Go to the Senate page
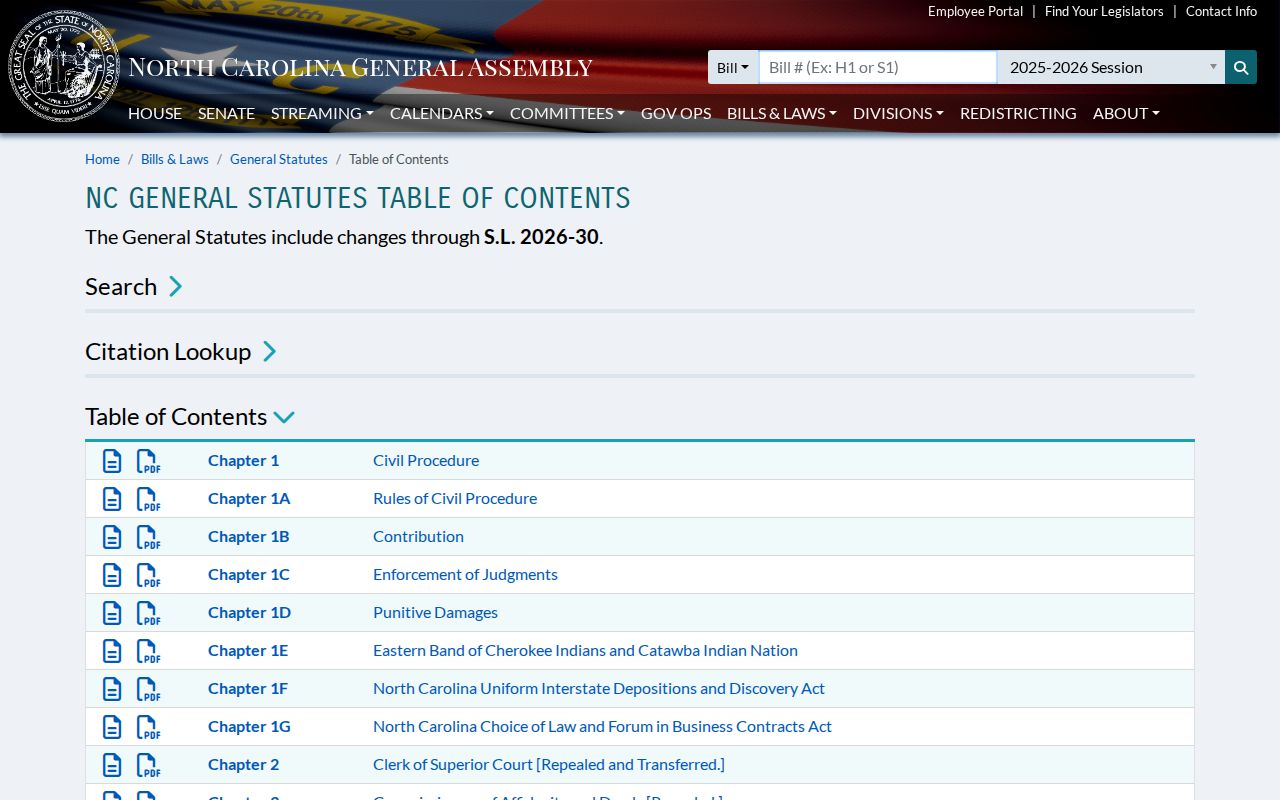This screenshot has width=1280, height=800. (226, 113)
